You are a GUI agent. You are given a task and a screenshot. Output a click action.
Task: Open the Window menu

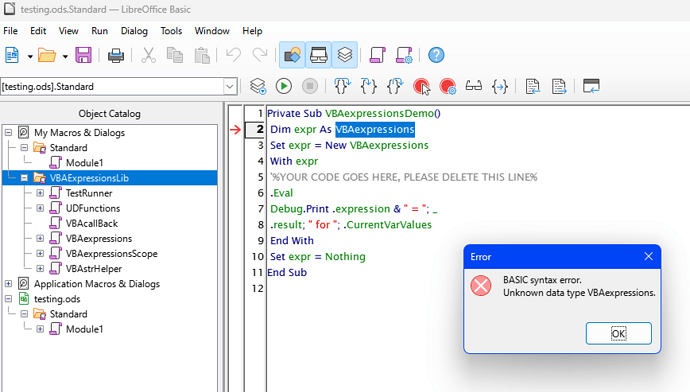(212, 31)
